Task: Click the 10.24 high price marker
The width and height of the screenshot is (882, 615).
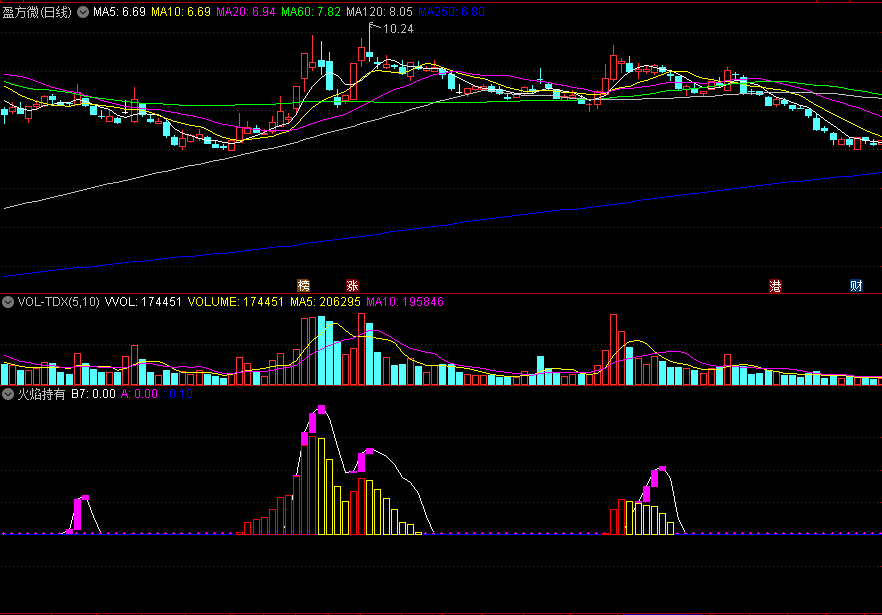Action: point(398,29)
